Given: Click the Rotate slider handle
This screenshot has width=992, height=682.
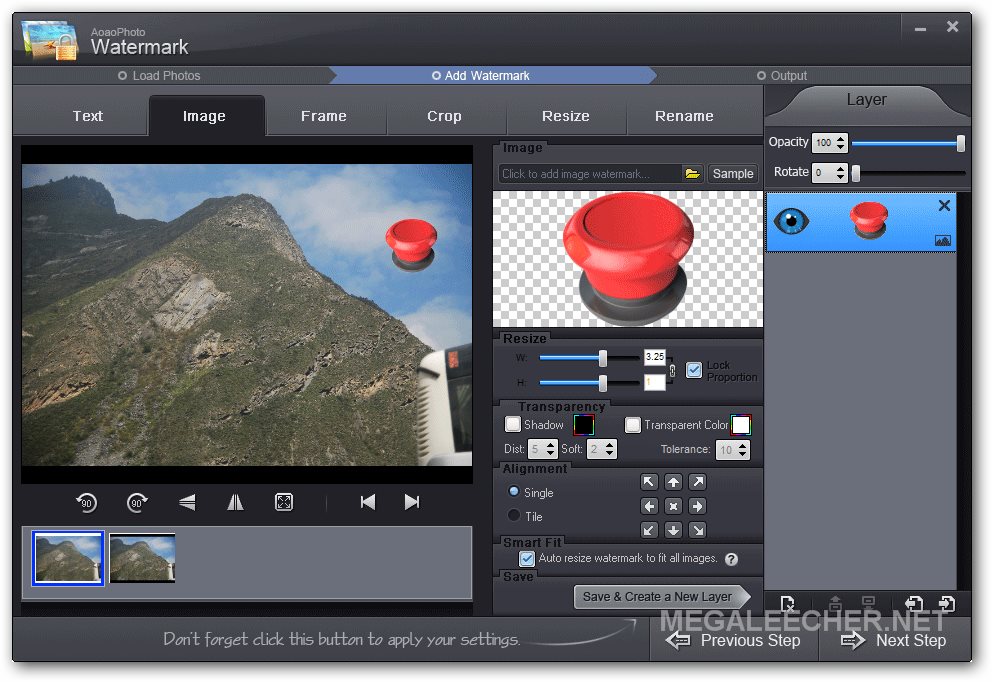Looking at the screenshot, I should [856, 173].
